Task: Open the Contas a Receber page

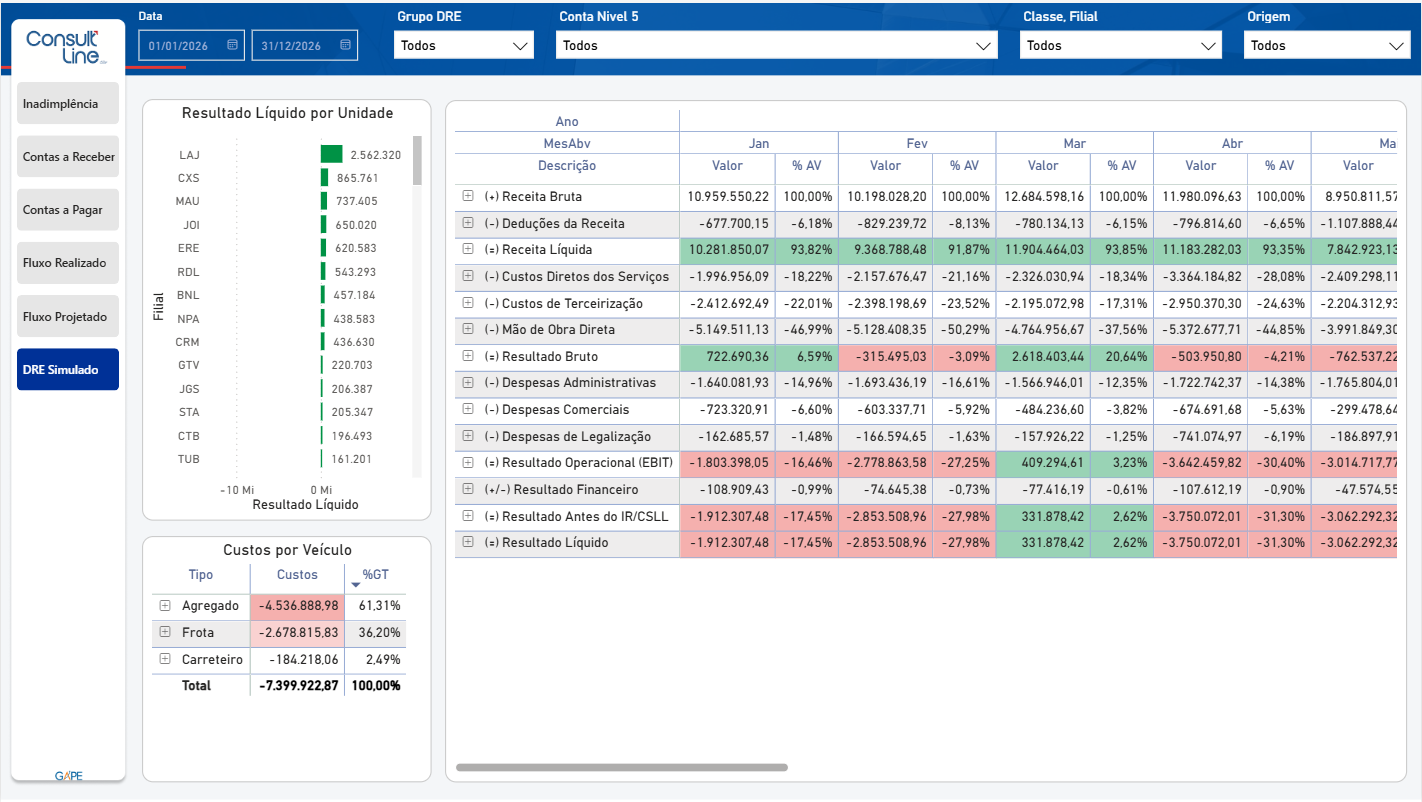Action: pyautogui.click(x=68, y=157)
